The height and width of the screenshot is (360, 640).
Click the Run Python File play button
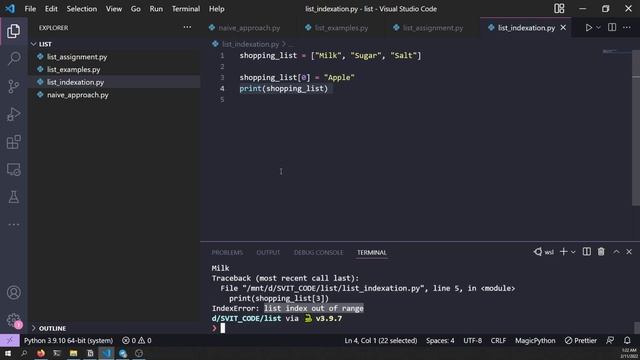click(x=588, y=28)
